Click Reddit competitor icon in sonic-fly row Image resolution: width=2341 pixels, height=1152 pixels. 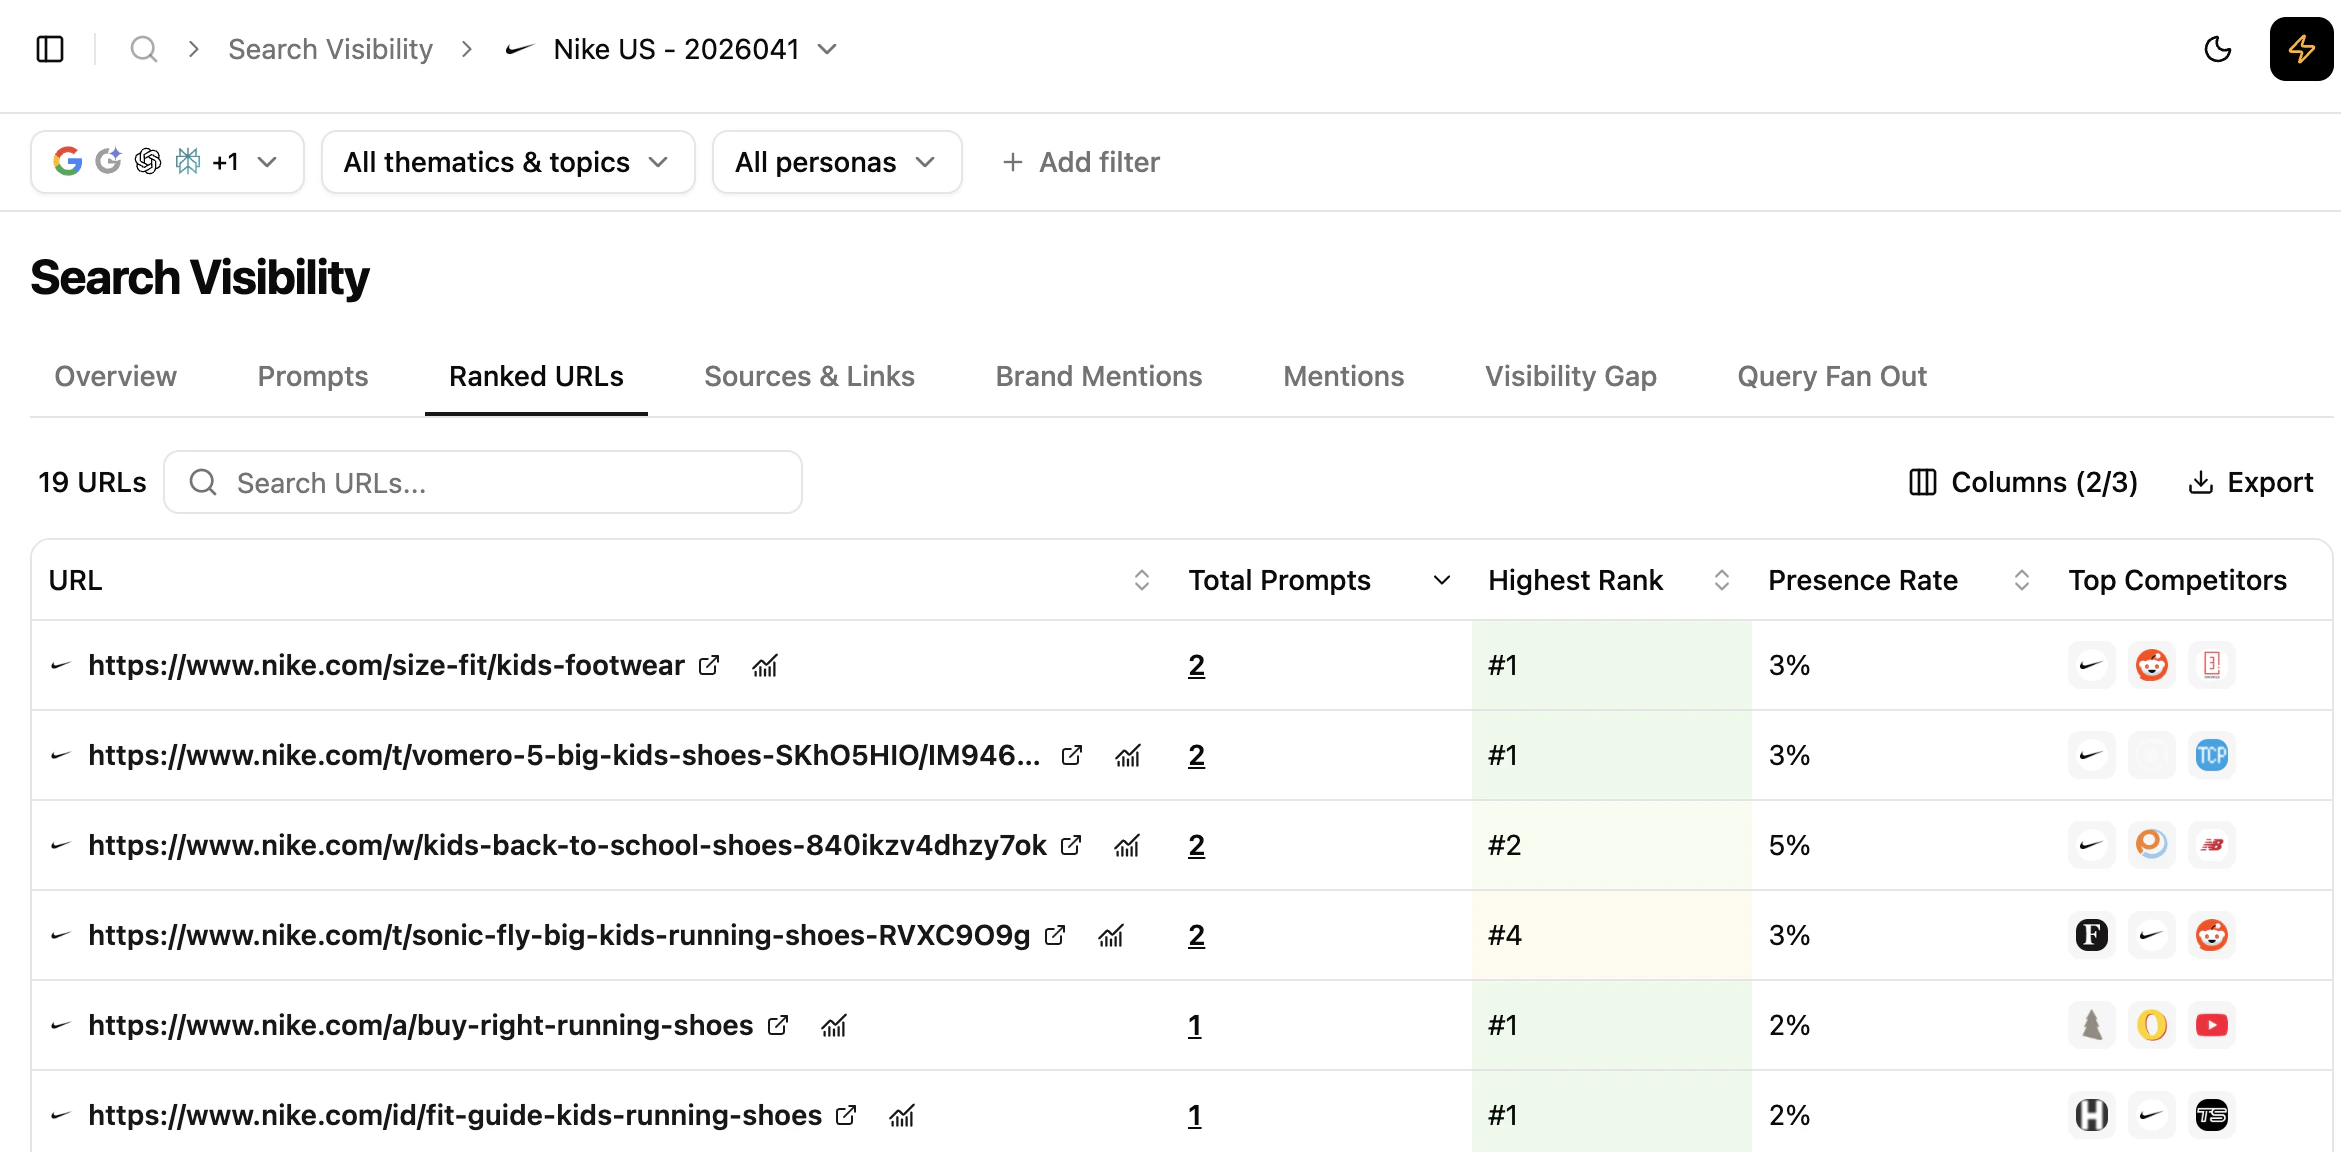tap(2212, 935)
